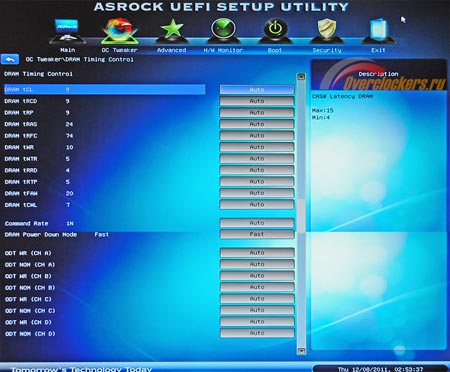Open the Advanced green star icon
This screenshot has height=372, width=450.
[x=172, y=31]
